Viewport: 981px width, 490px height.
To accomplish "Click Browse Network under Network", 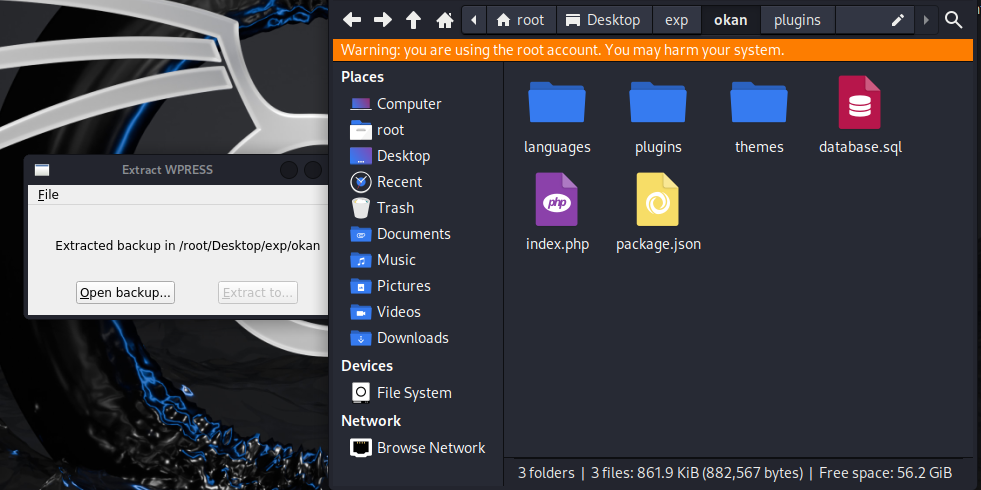I will (x=430, y=448).
